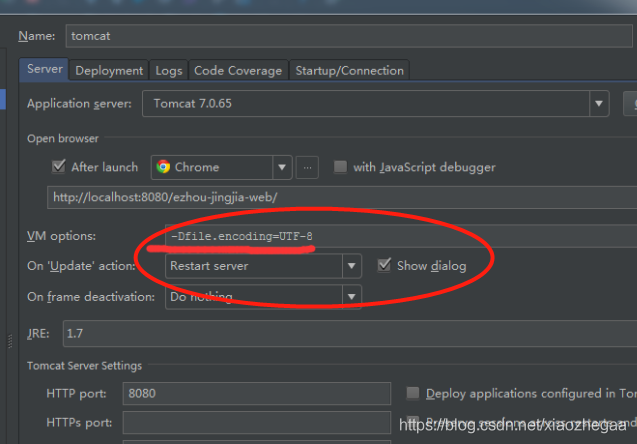Open the Restart server dropdown
The image size is (637, 444).
click(263, 266)
